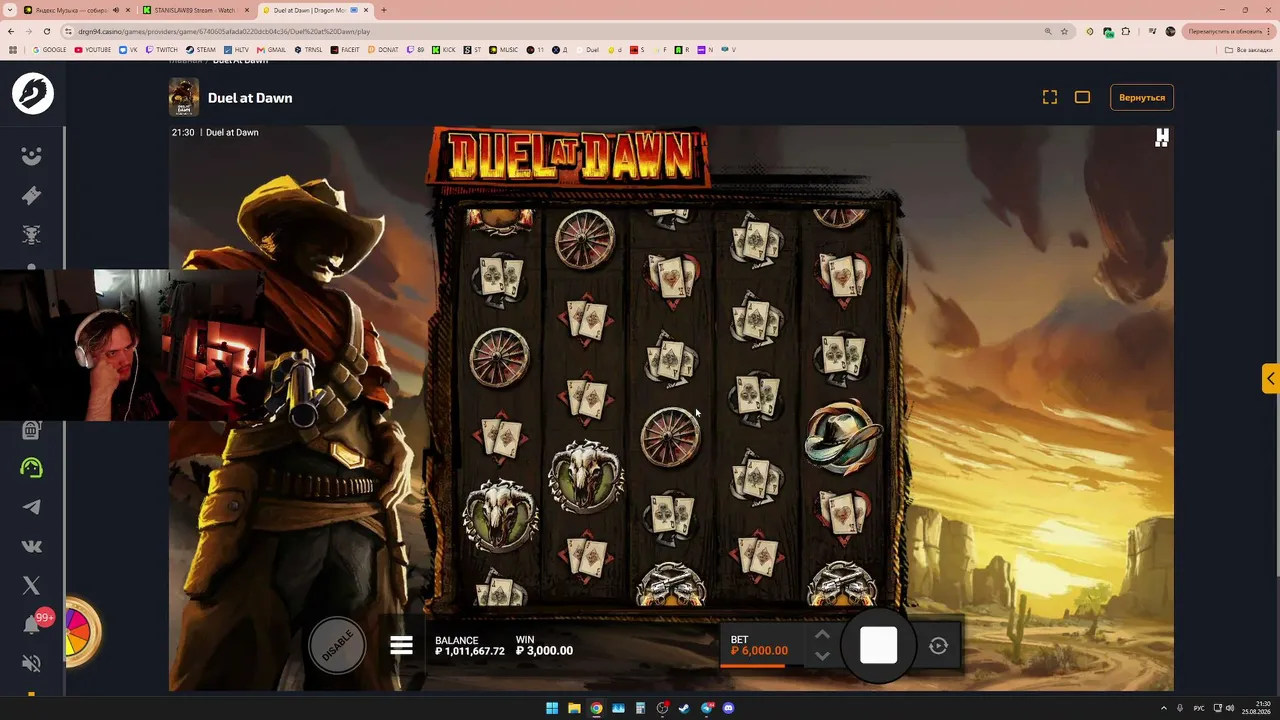This screenshot has height=720, width=1280.
Task: Go back to the previous page
Action: (12, 31)
